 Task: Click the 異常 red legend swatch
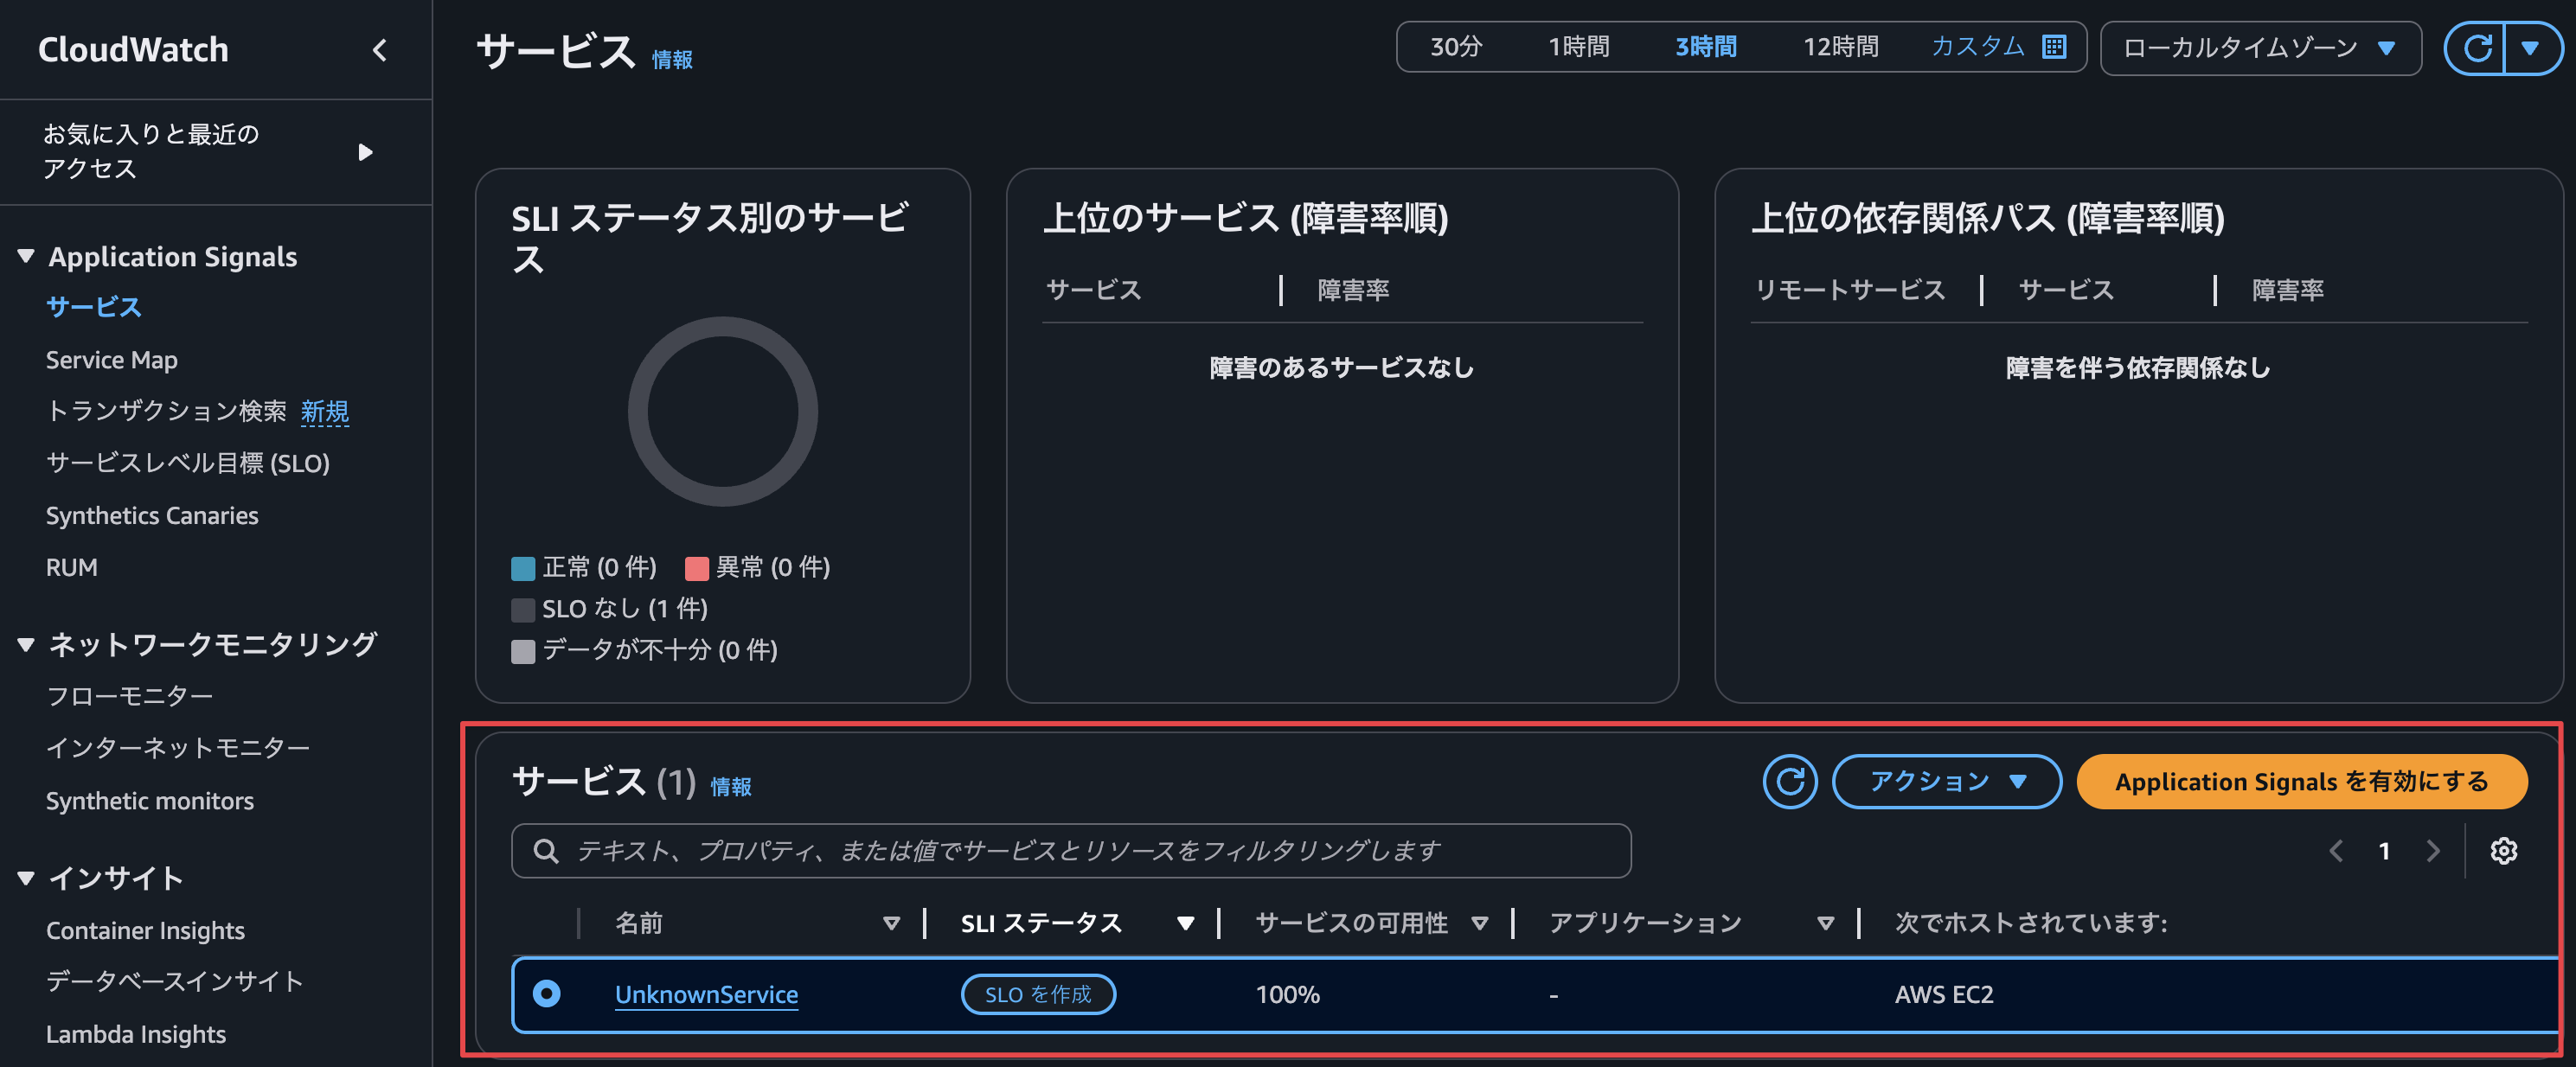(x=697, y=568)
